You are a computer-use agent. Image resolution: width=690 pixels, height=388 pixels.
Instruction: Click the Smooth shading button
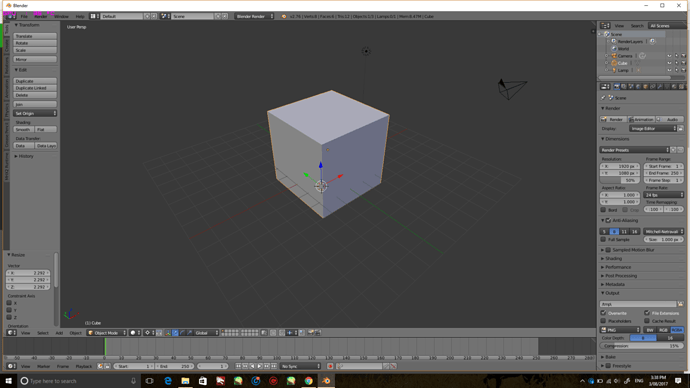24,129
